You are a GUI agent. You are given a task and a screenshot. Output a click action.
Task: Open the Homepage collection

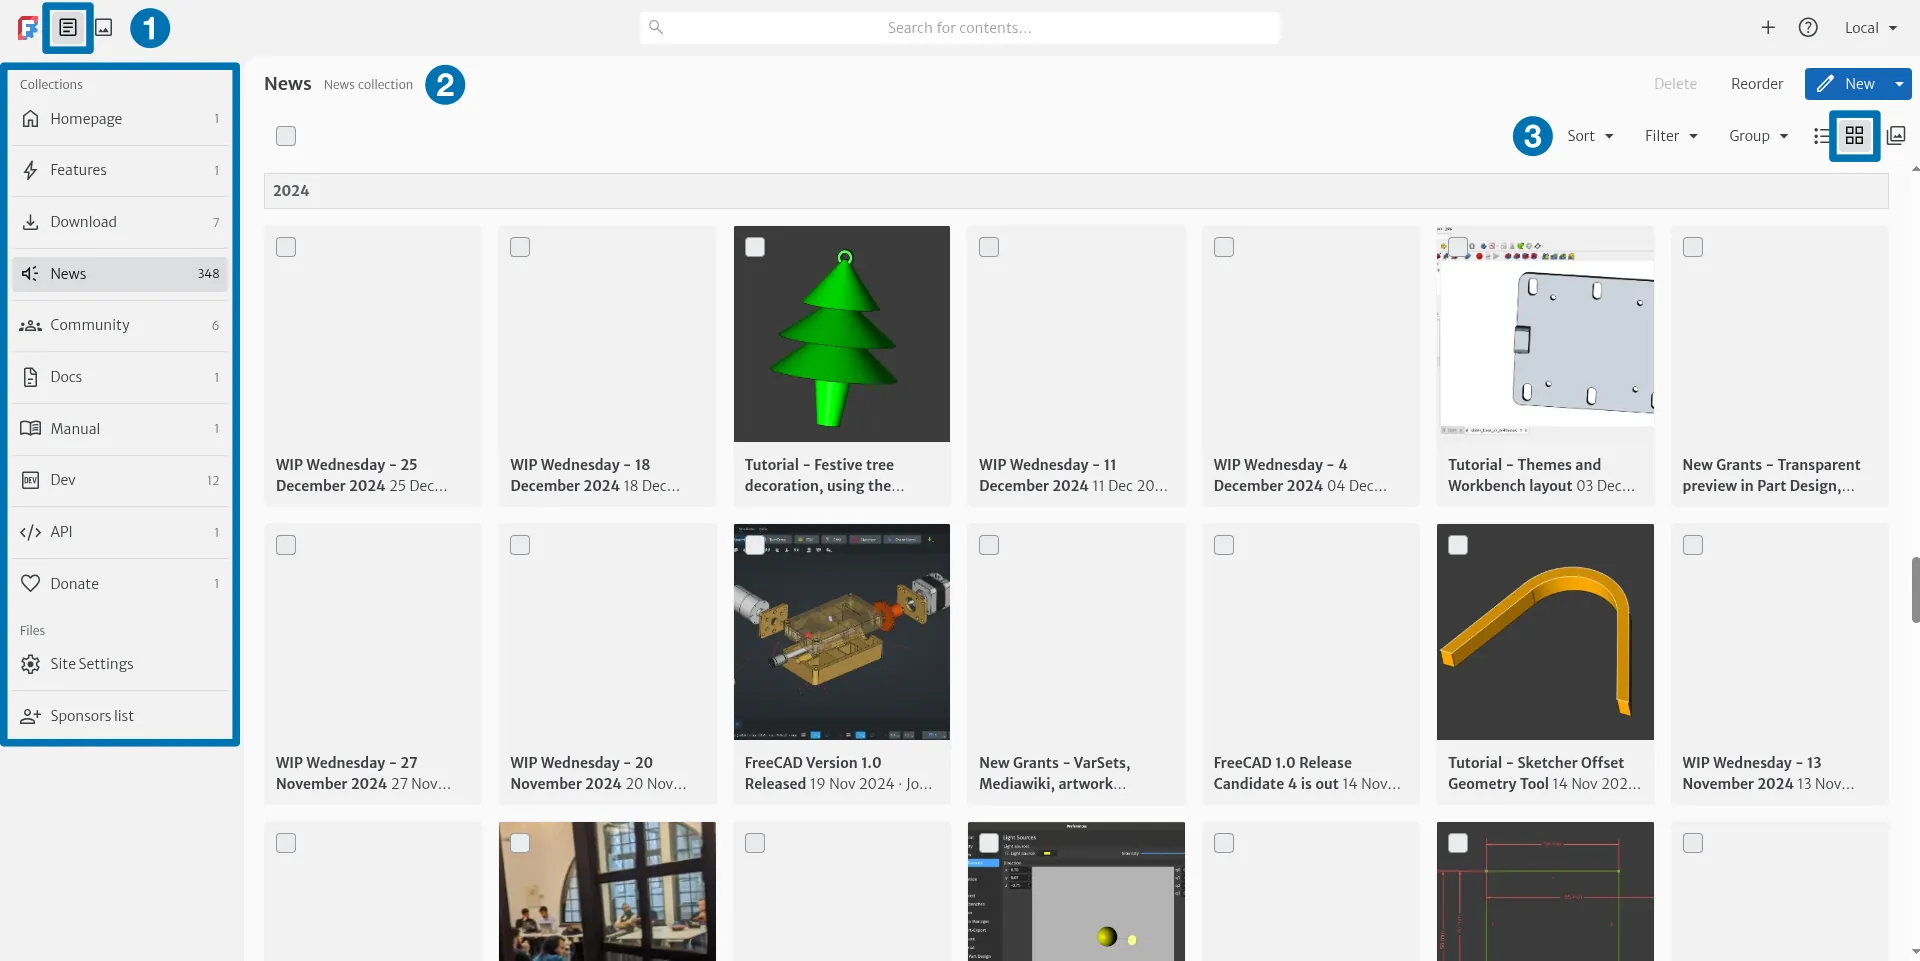coord(120,119)
